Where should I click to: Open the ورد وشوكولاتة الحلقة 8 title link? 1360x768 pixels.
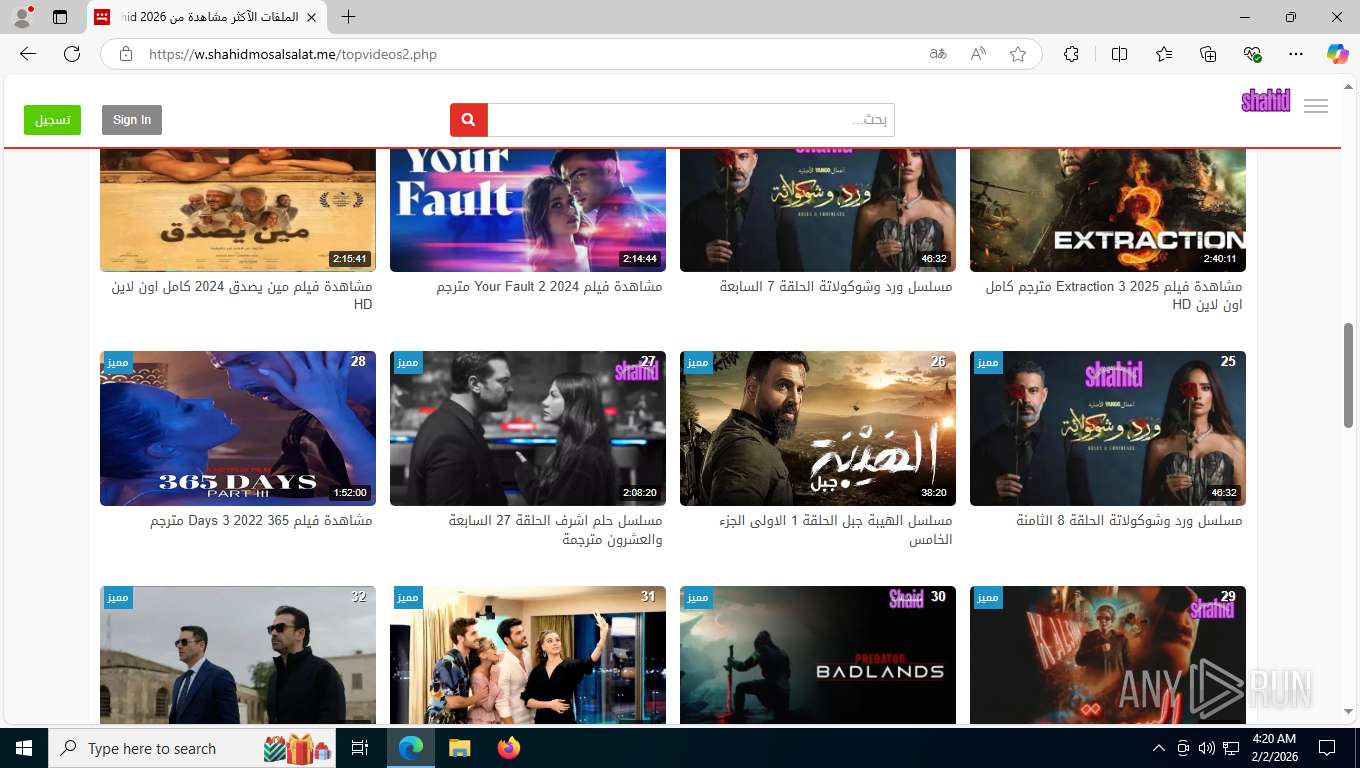tap(1129, 520)
